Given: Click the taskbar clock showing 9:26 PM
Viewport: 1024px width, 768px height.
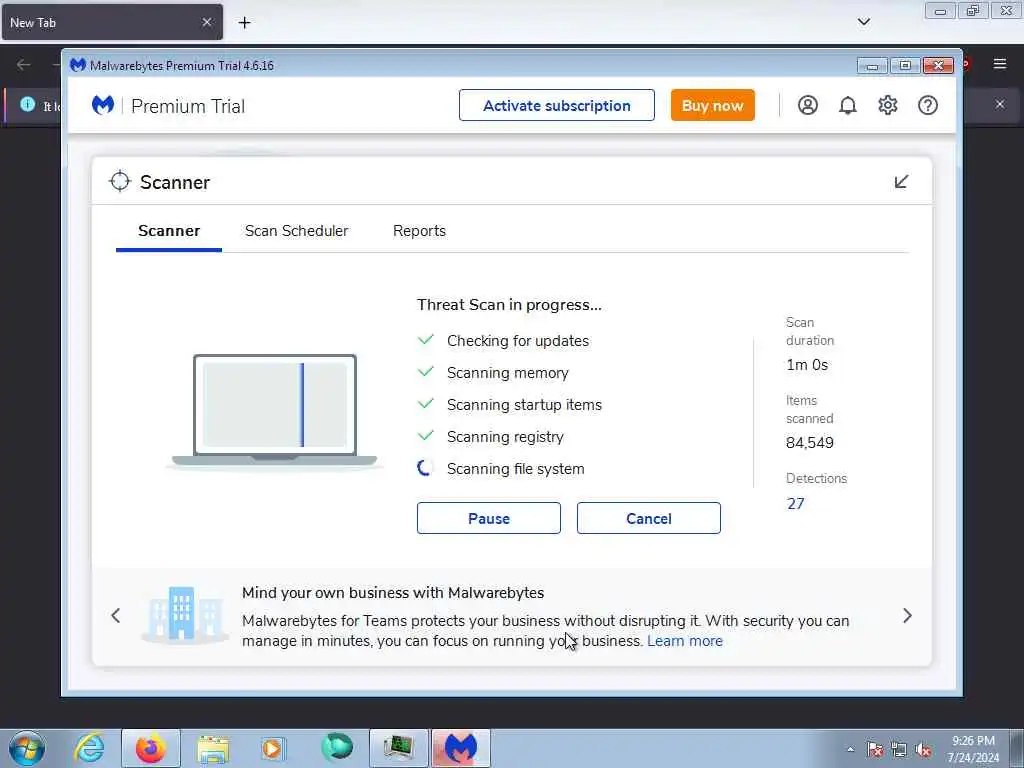Looking at the screenshot, I should click(x=973, y=749).
